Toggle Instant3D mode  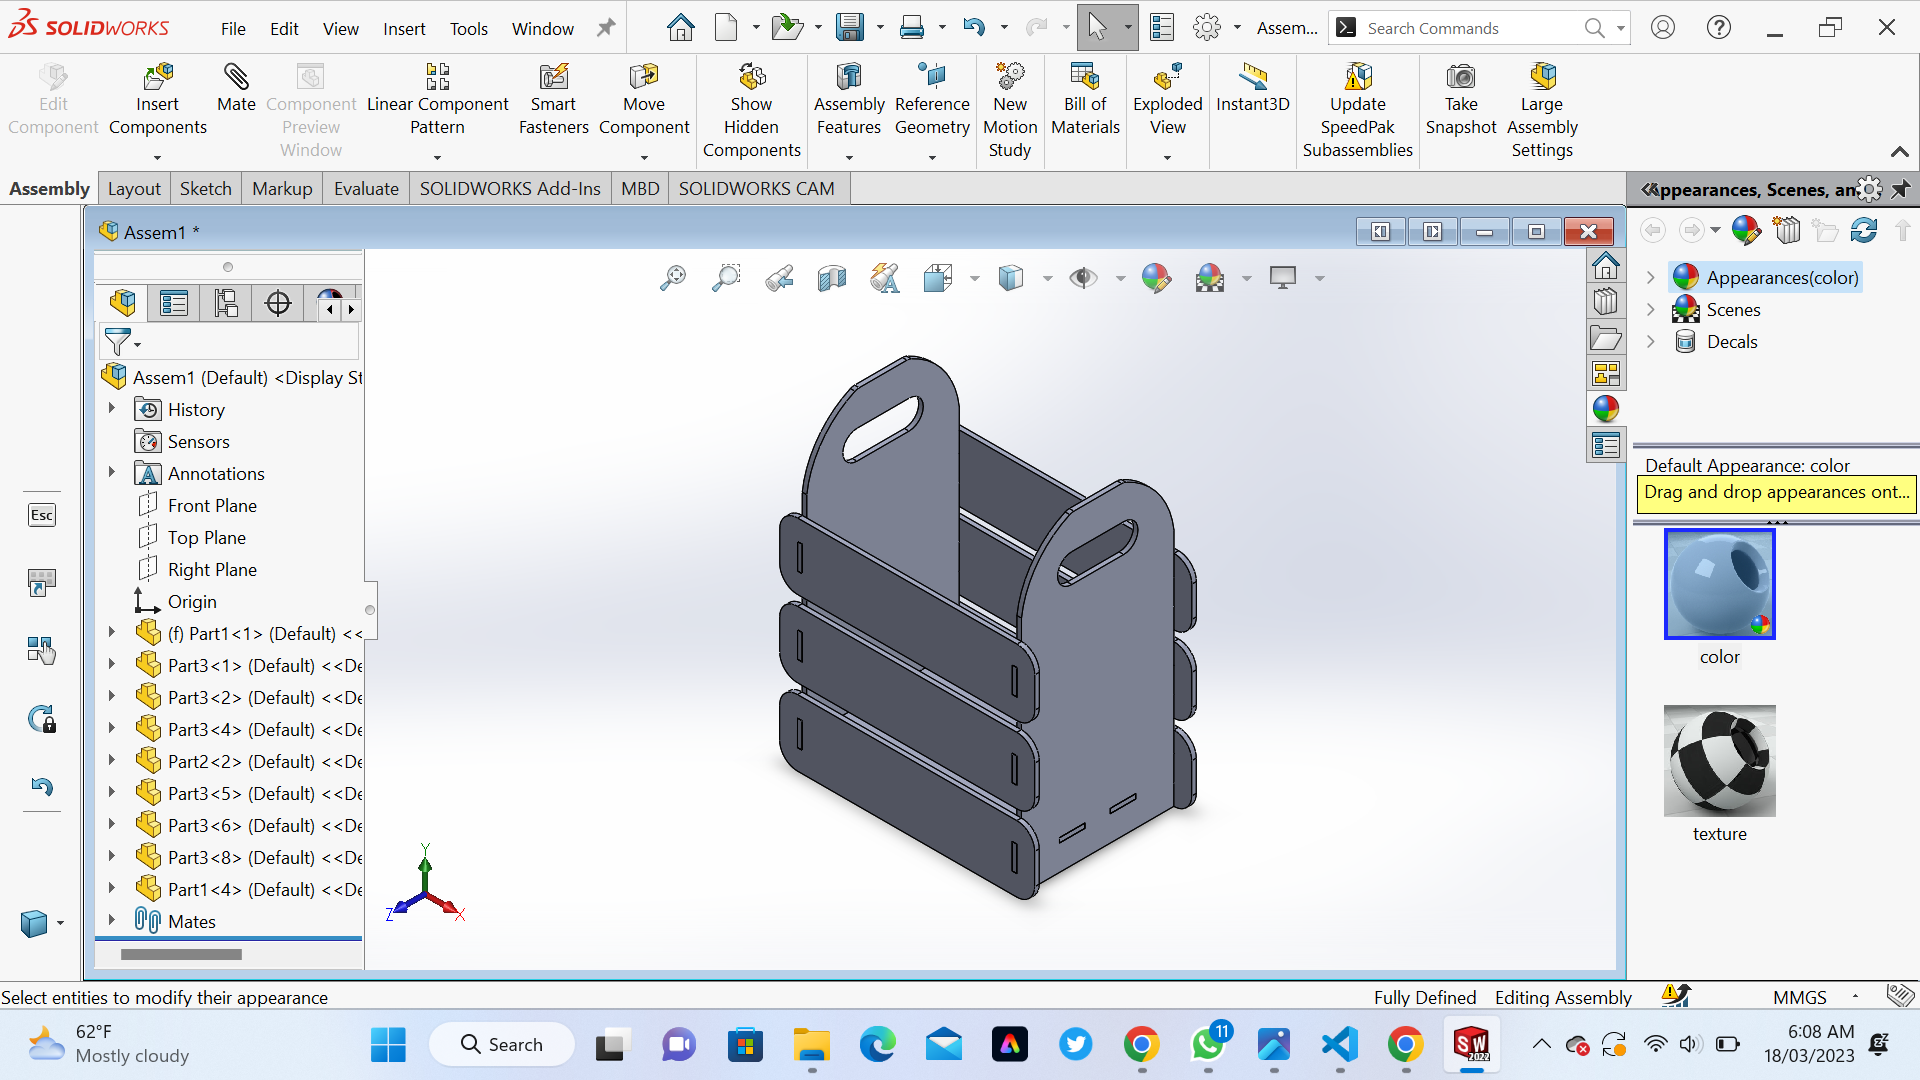click(1252, 88)
